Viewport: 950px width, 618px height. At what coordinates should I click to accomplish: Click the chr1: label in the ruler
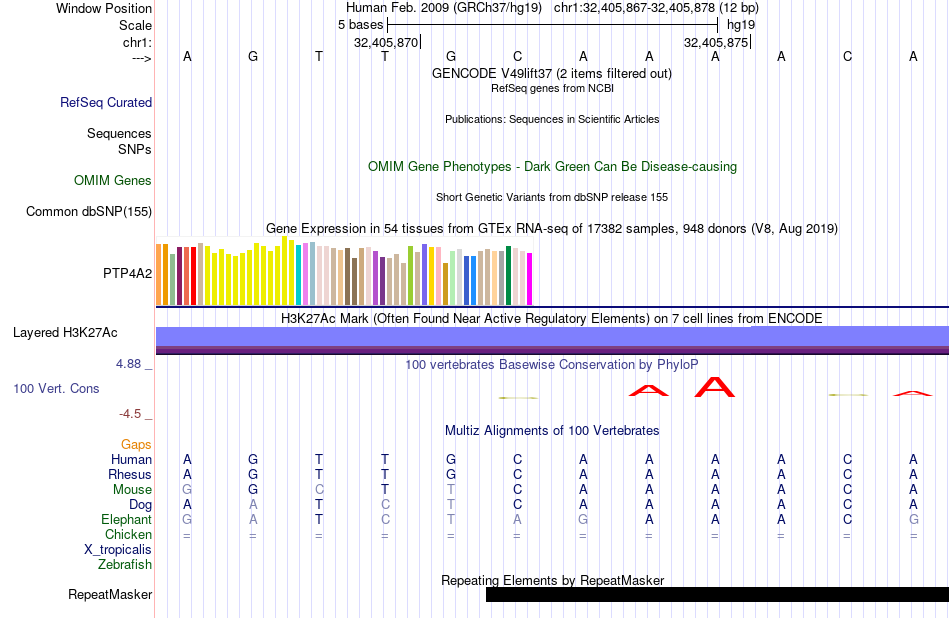(137, 42)
